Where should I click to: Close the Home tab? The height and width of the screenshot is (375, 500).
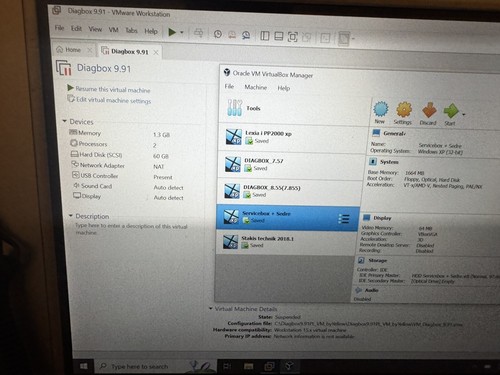tap(89, 50)
